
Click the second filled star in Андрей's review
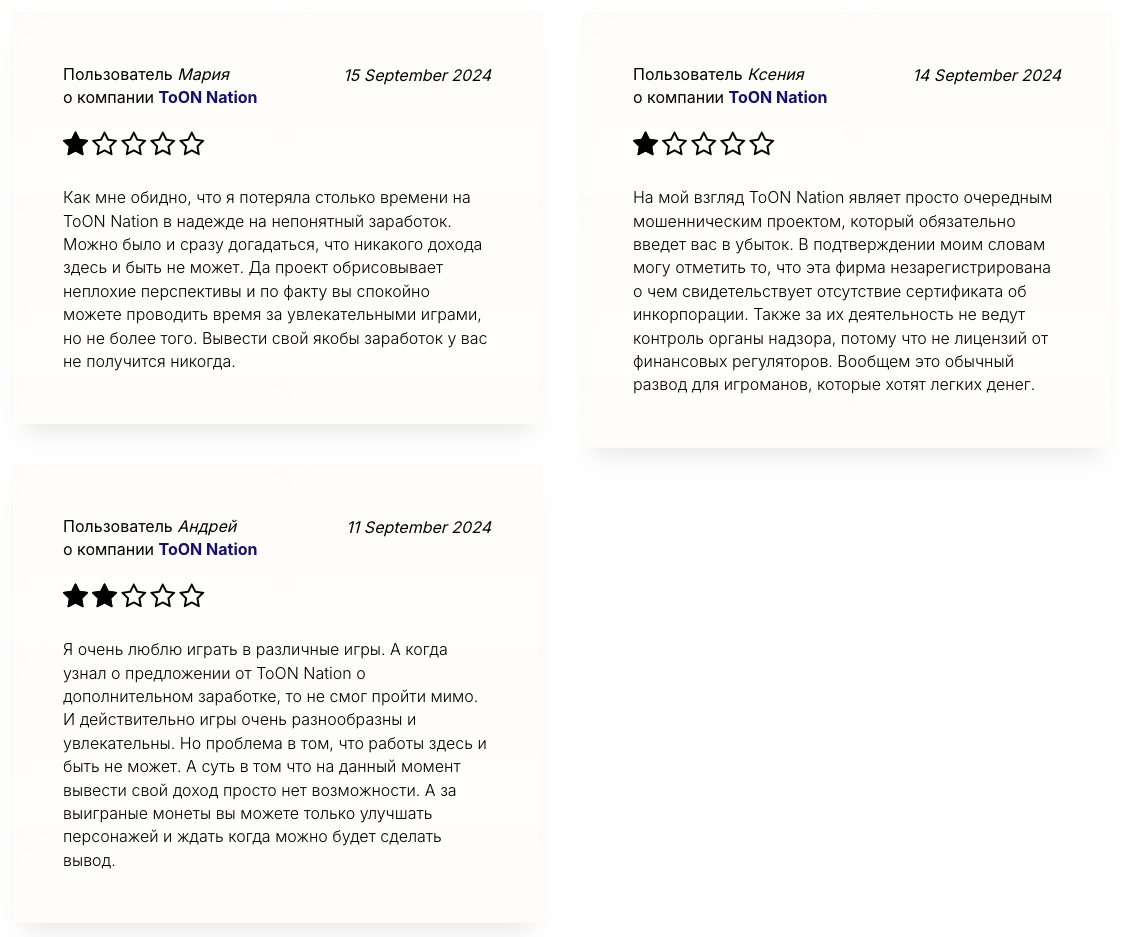click(104, 596)
